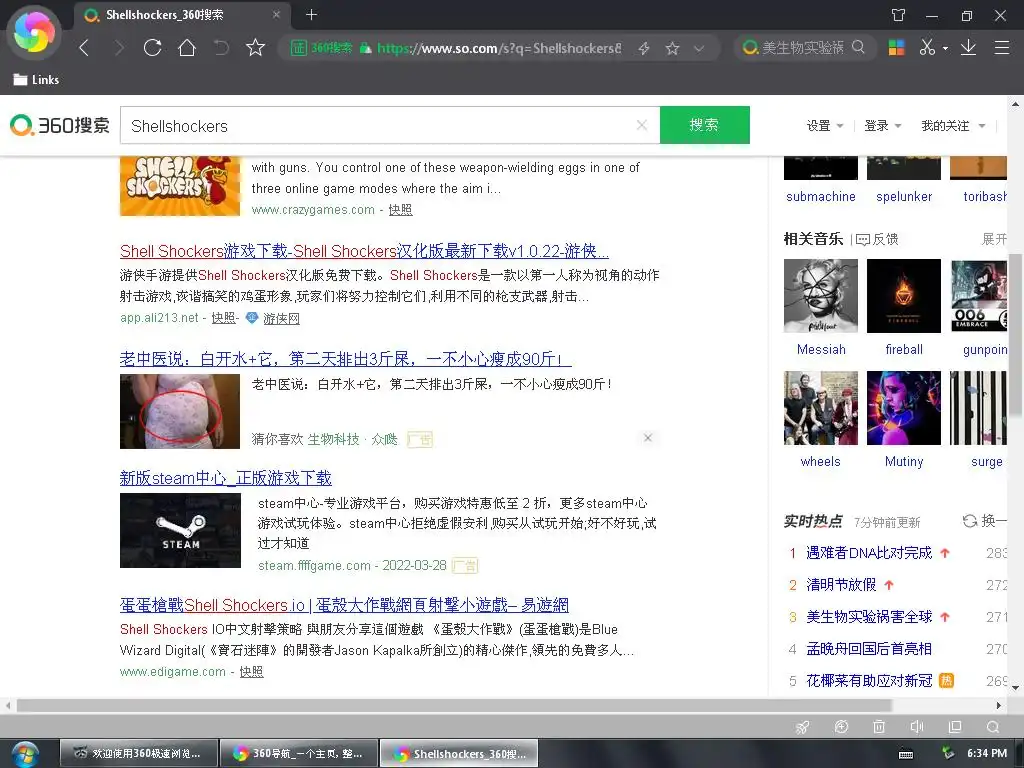Open hot topic 孟晚舟回国后首亮相
Image resolution: width=1024 pixels, height=768 pixels.
869,648
